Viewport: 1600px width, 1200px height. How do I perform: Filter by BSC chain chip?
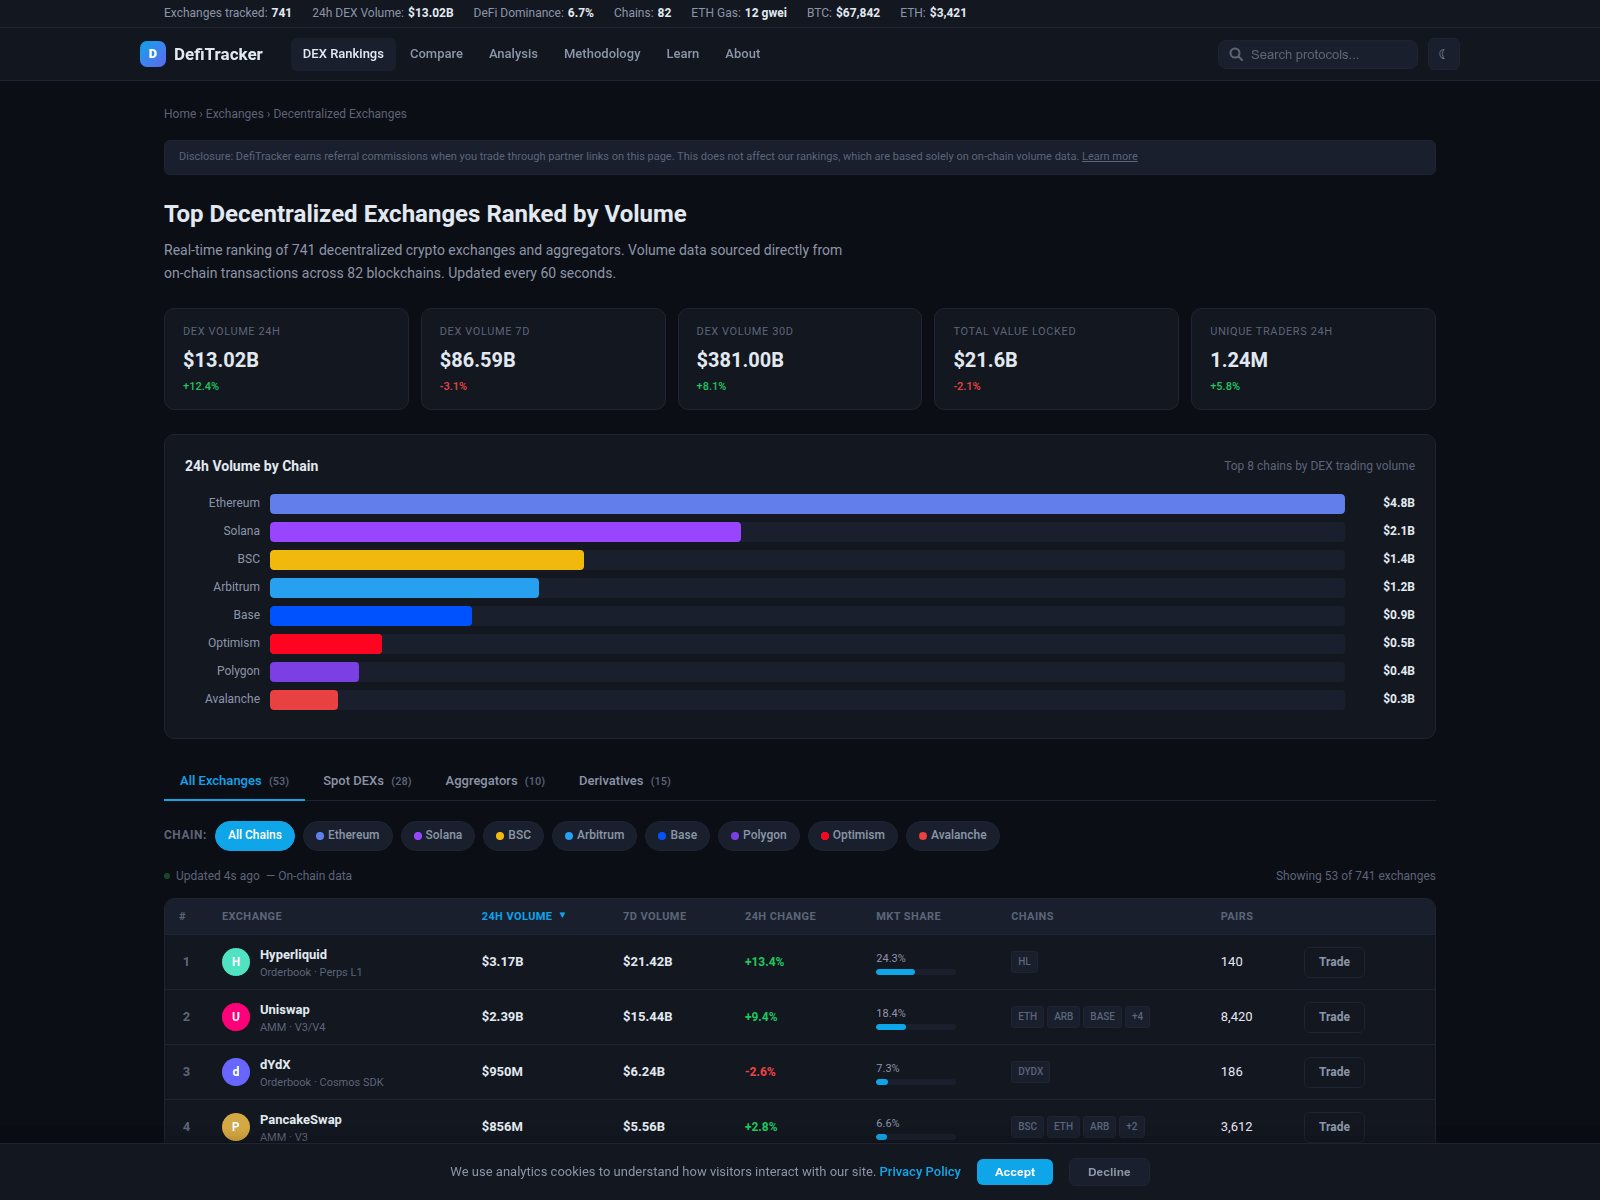(x=514, y=835)
